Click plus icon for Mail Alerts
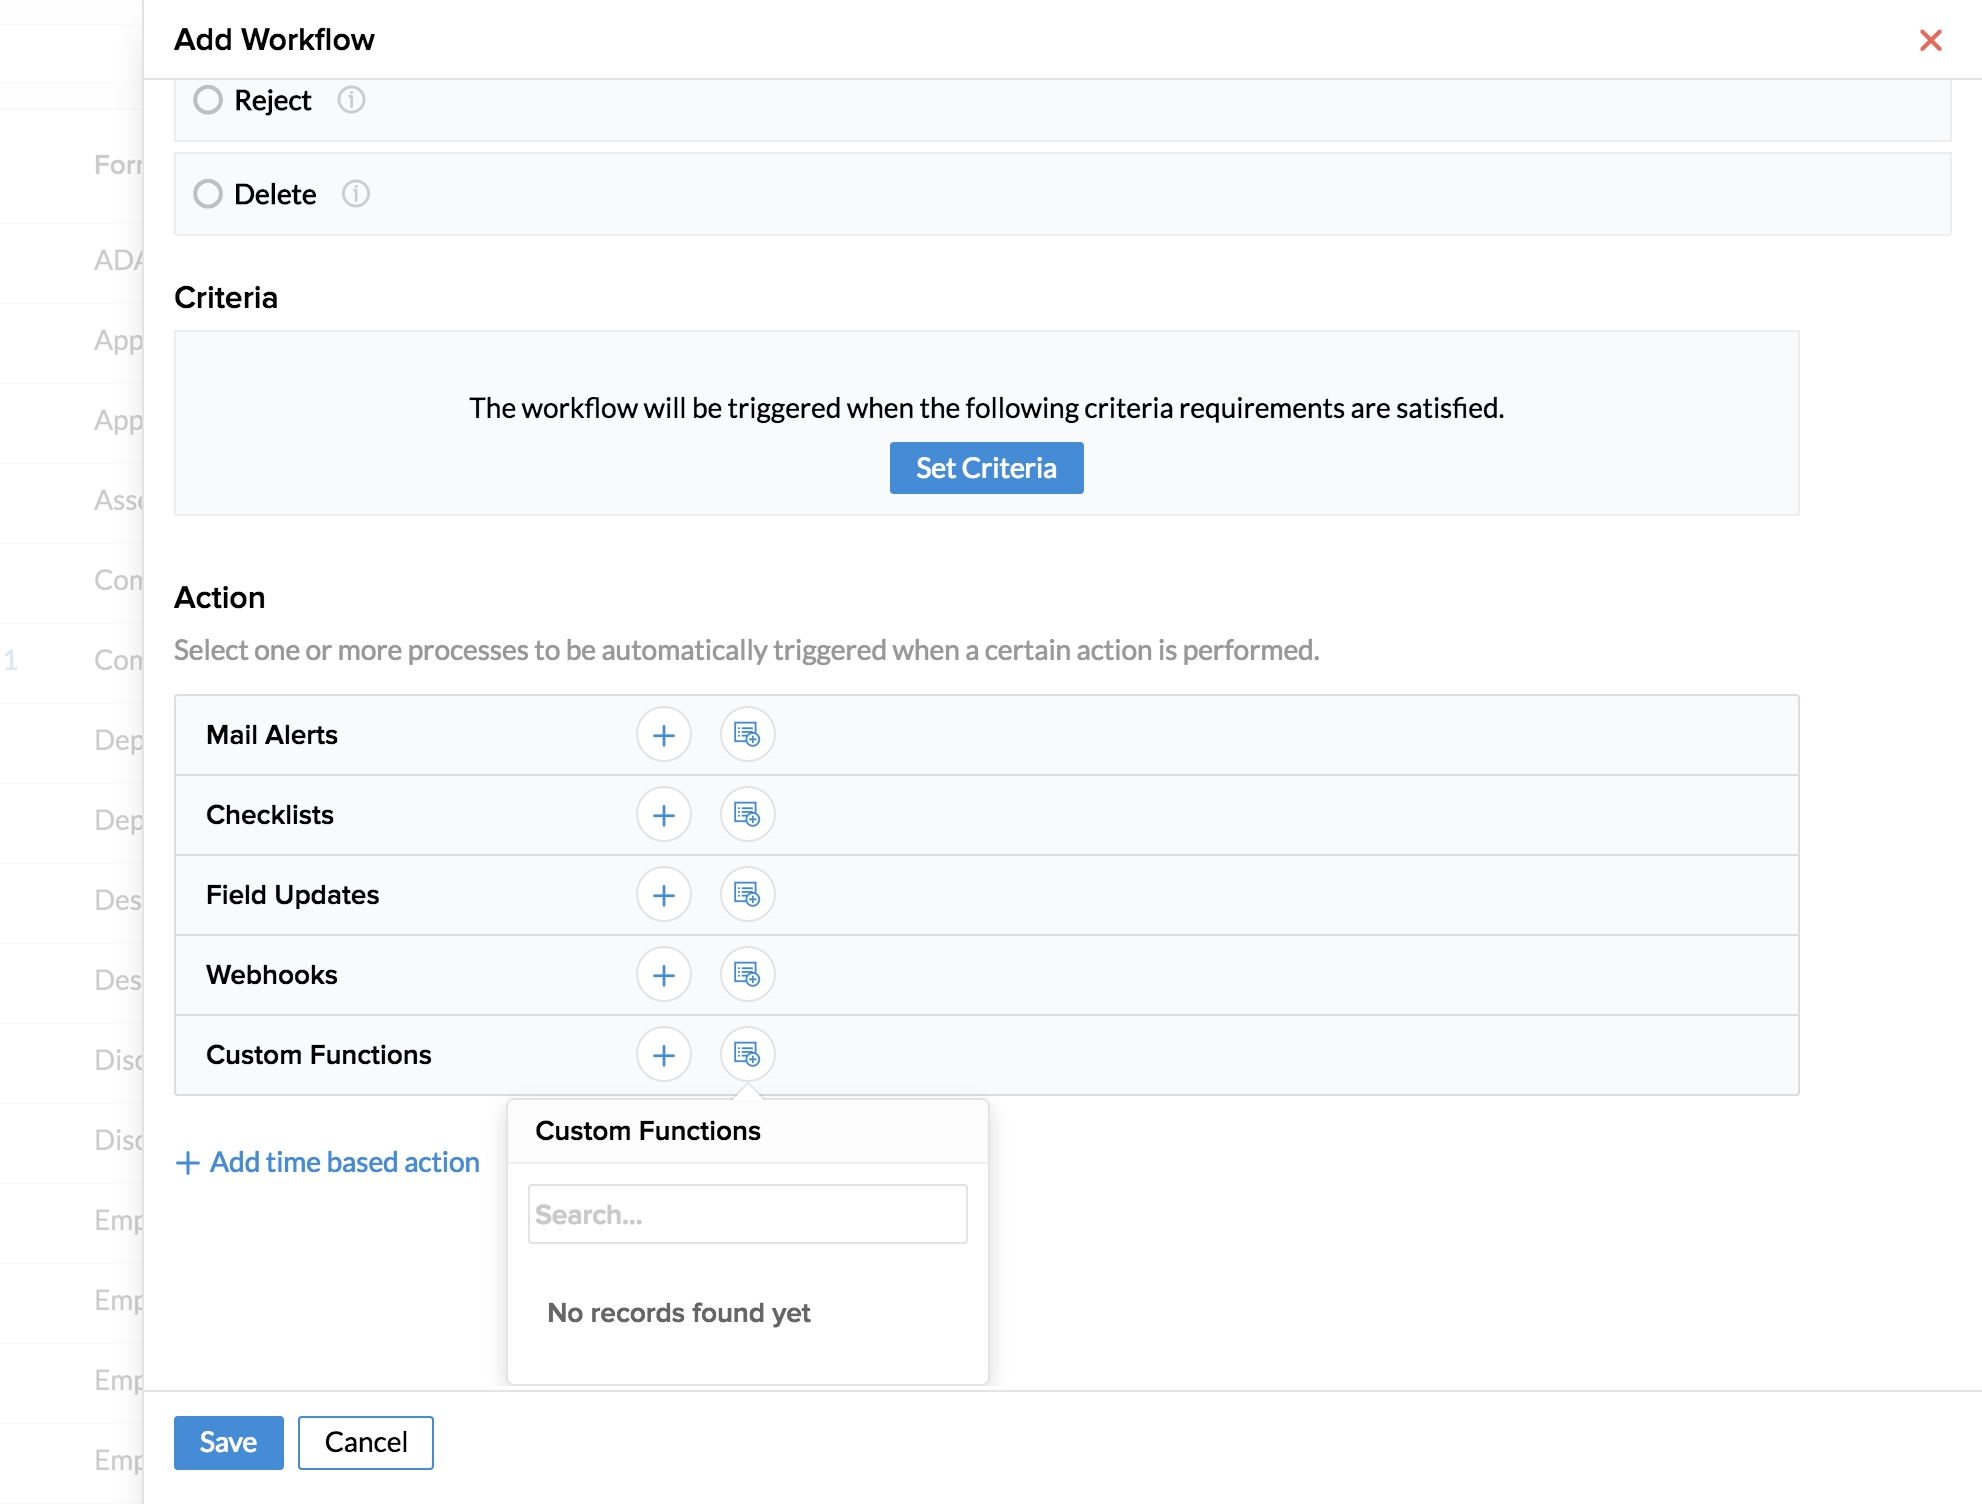 pos(663,735)
